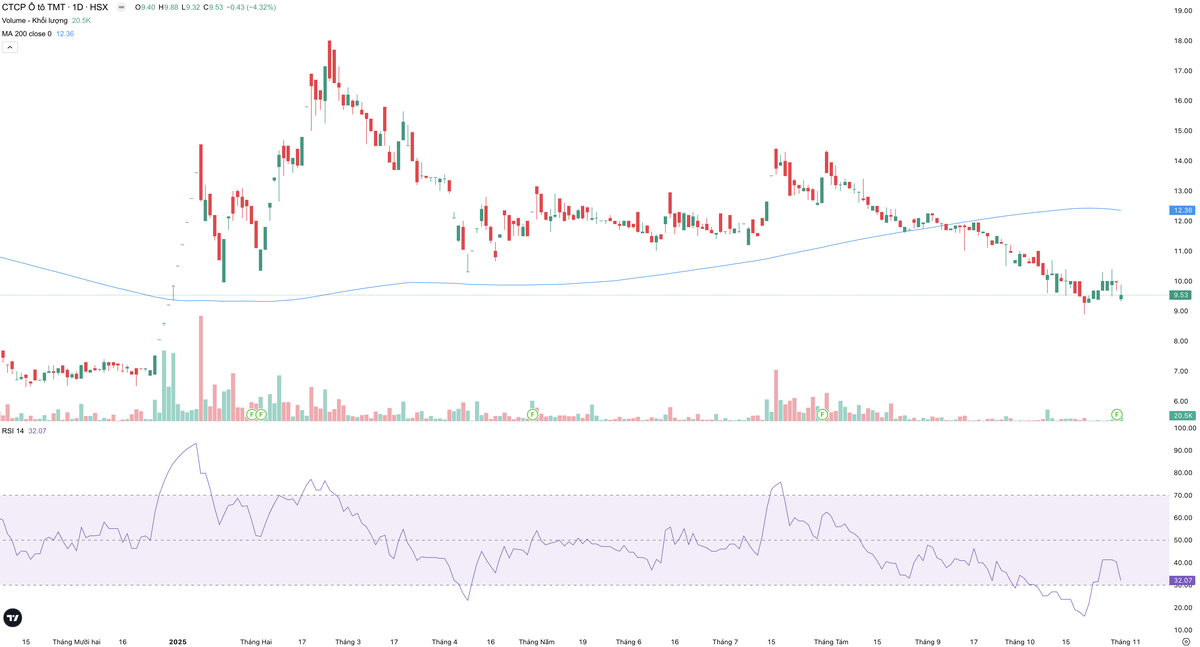Click the 18.00 mark on price scale
This screenshot has height=647, width=1200.
(x=1183, y=41)
